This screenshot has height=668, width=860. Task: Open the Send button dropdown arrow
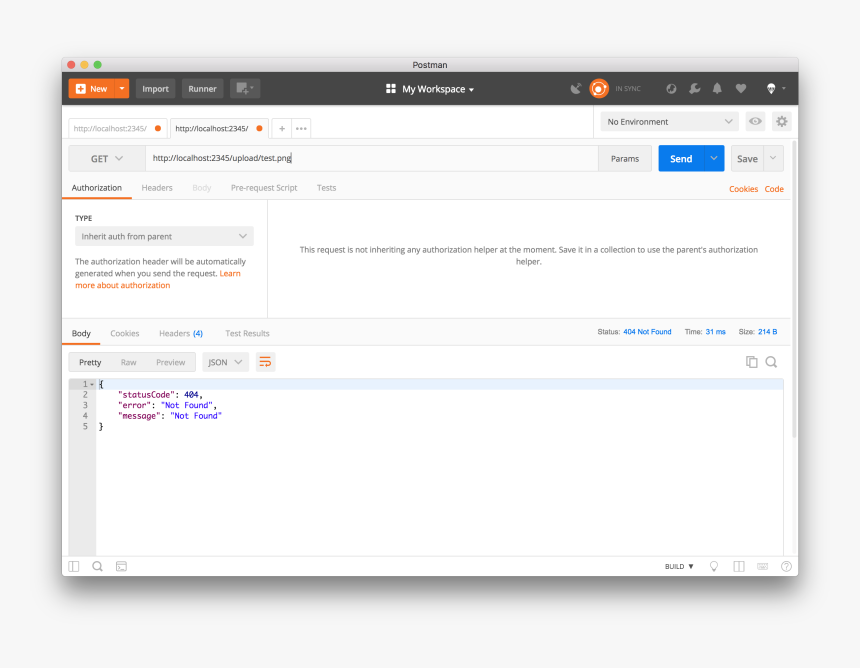714,158
